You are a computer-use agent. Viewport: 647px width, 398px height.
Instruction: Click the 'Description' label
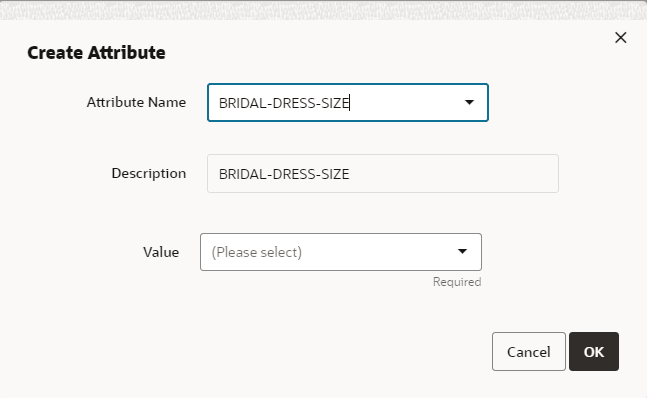[149, 174]
